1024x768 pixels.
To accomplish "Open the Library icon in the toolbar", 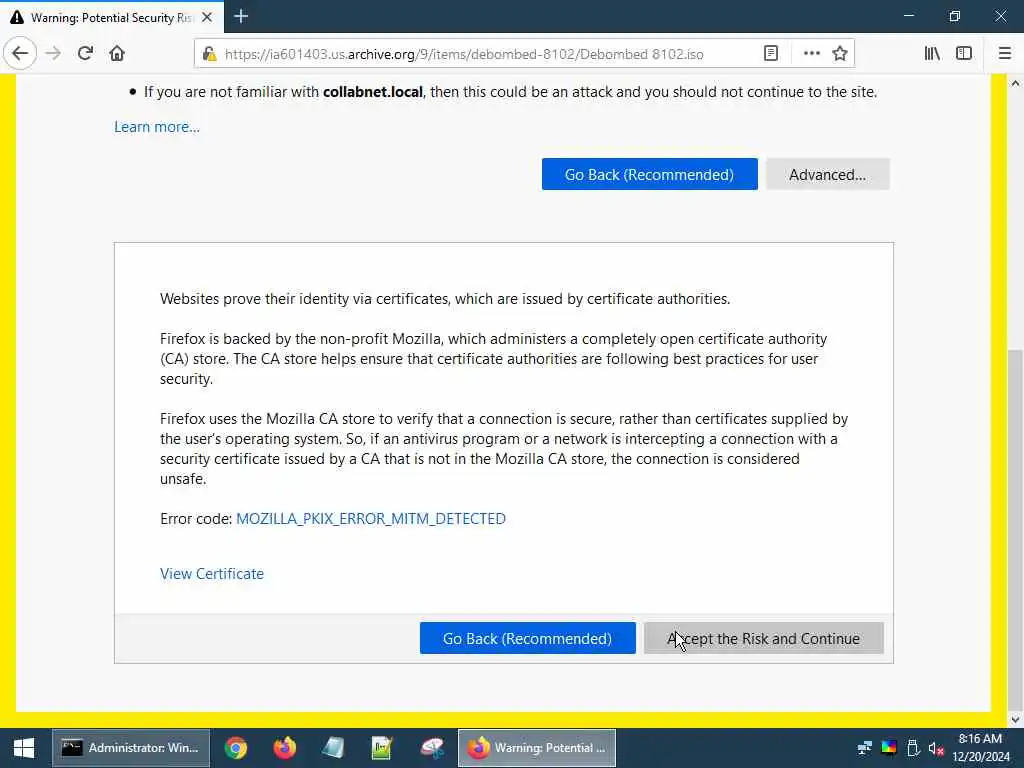I will point(932,54).
